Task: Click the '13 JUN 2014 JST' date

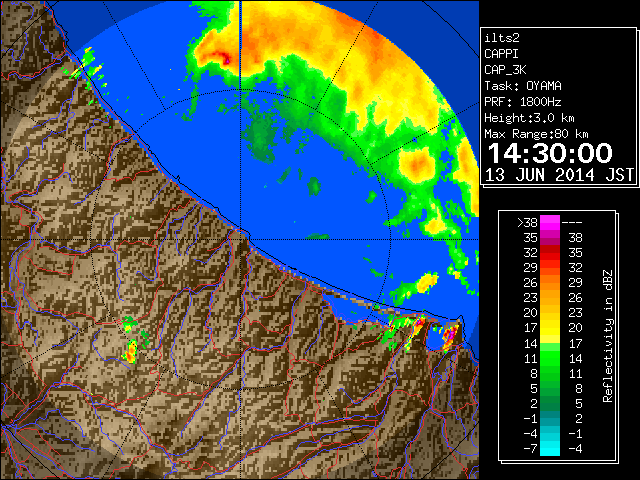Action: pyautogui.click(x=559, y=175)
